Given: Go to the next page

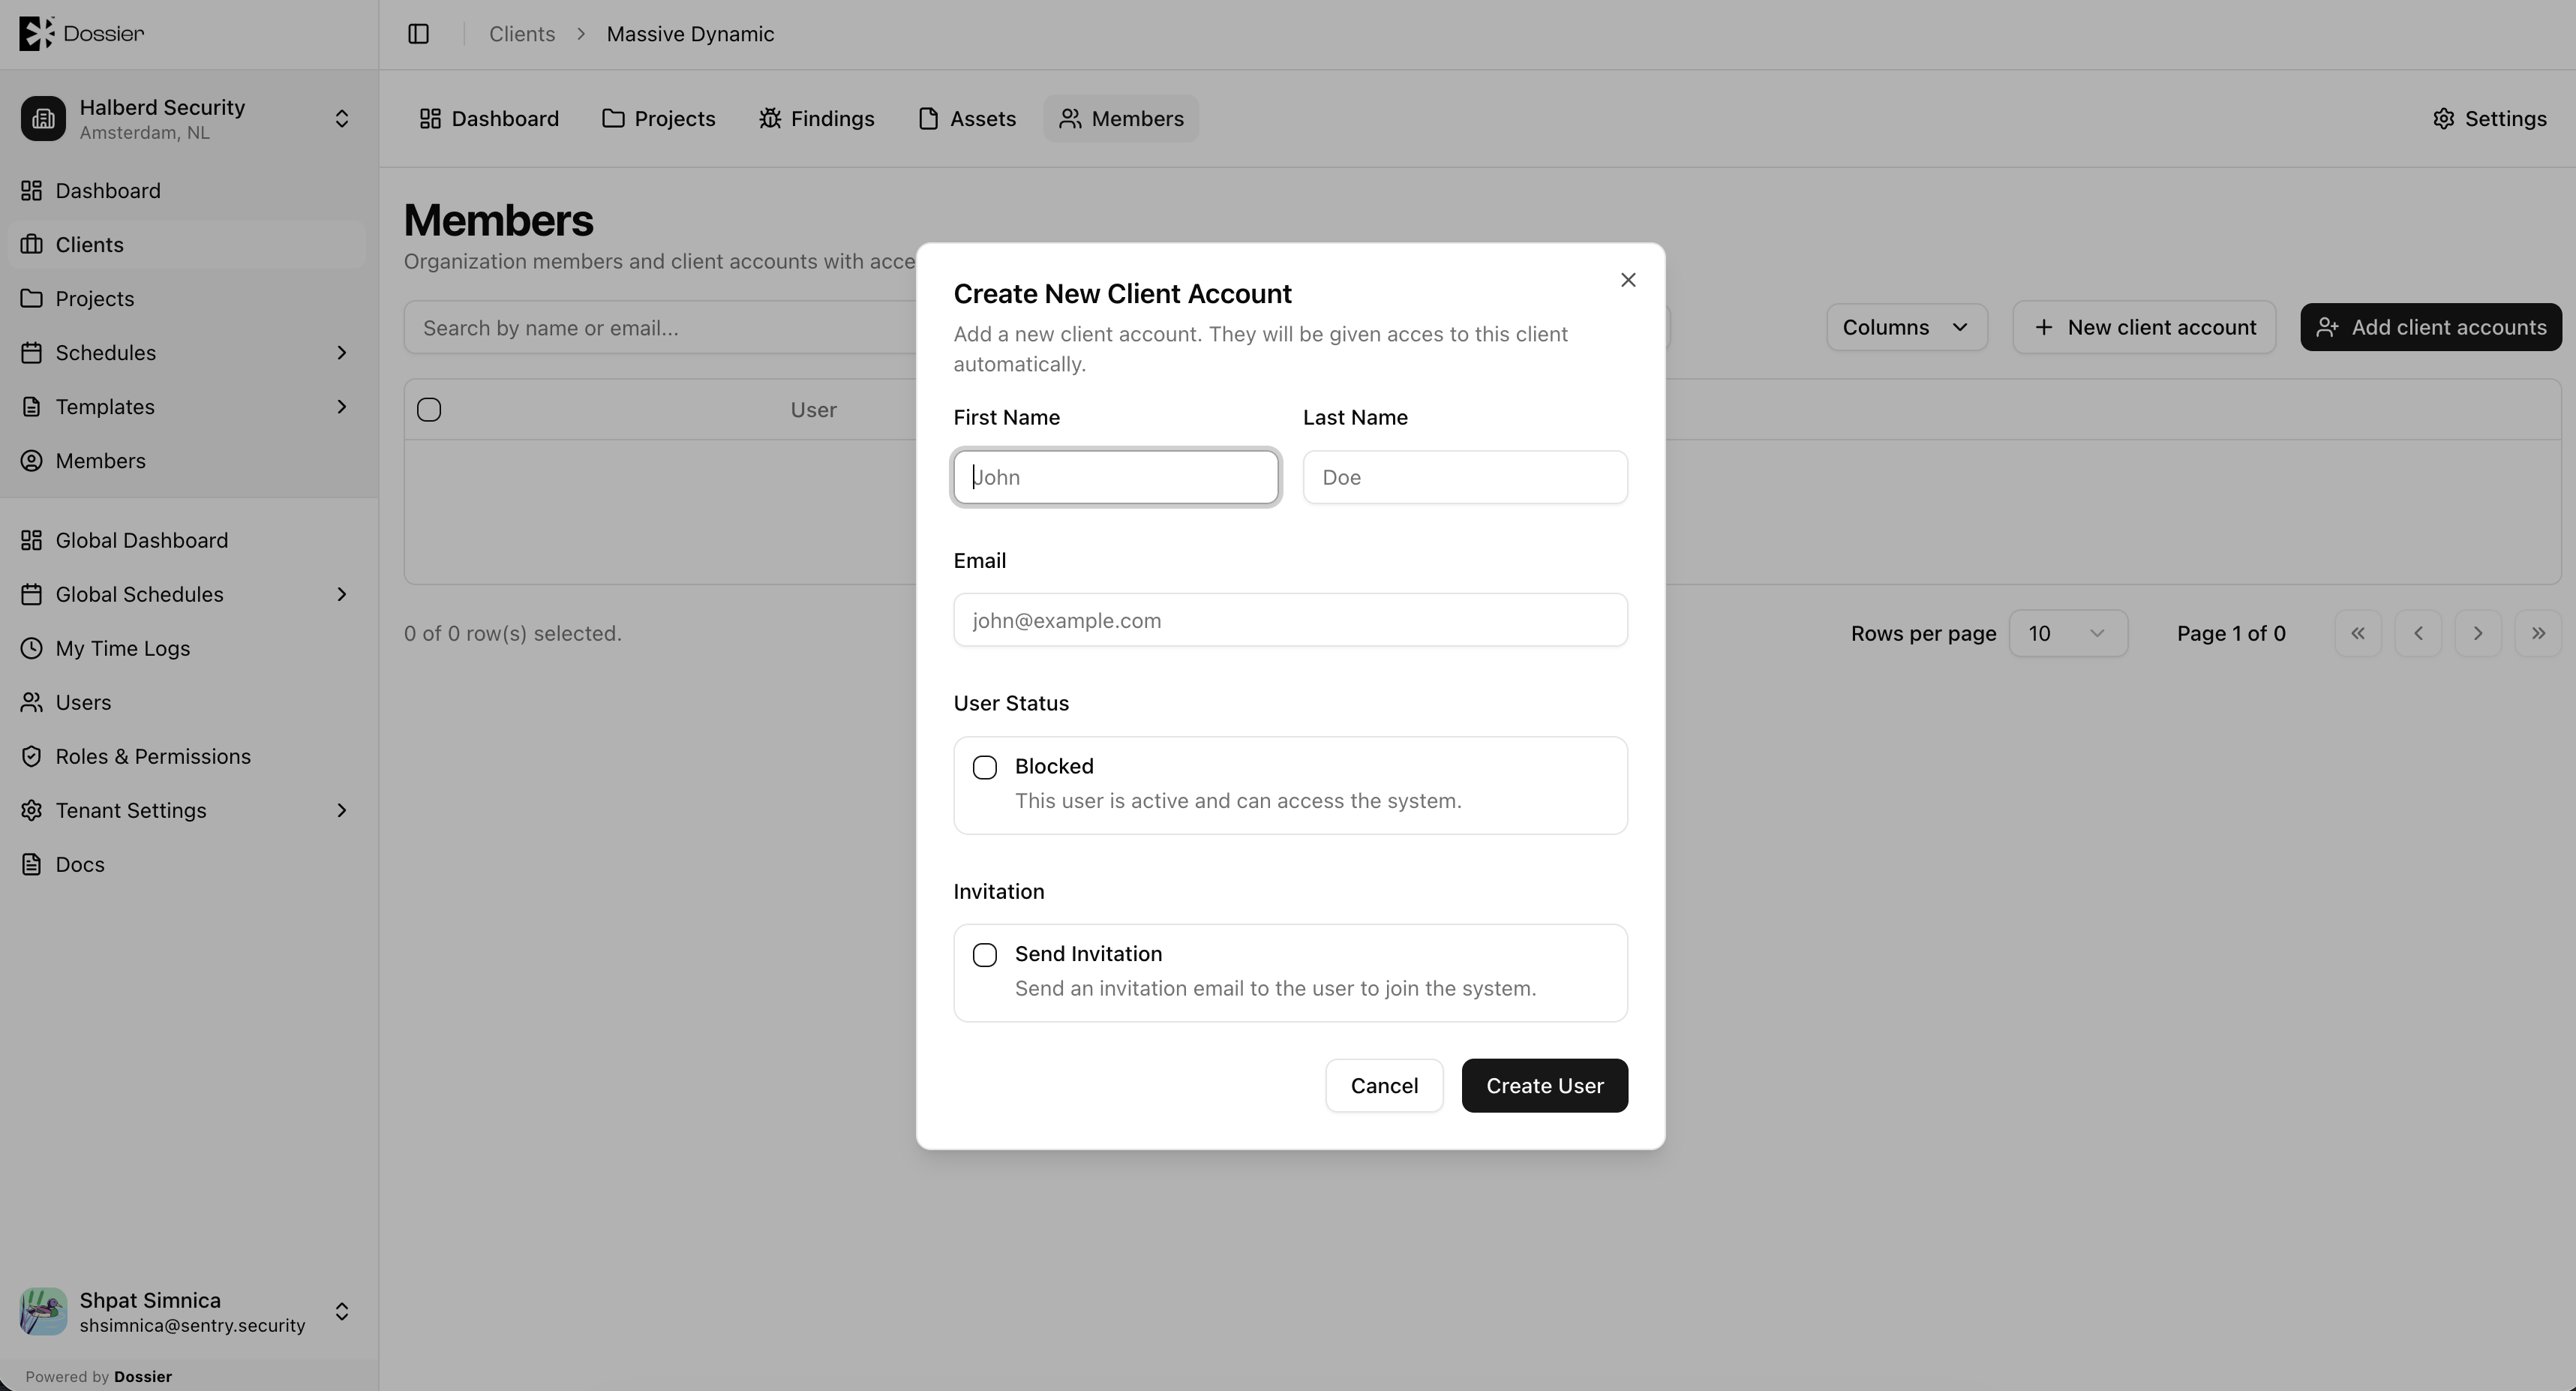Looking at the screenshot, I should [2478, 633].
